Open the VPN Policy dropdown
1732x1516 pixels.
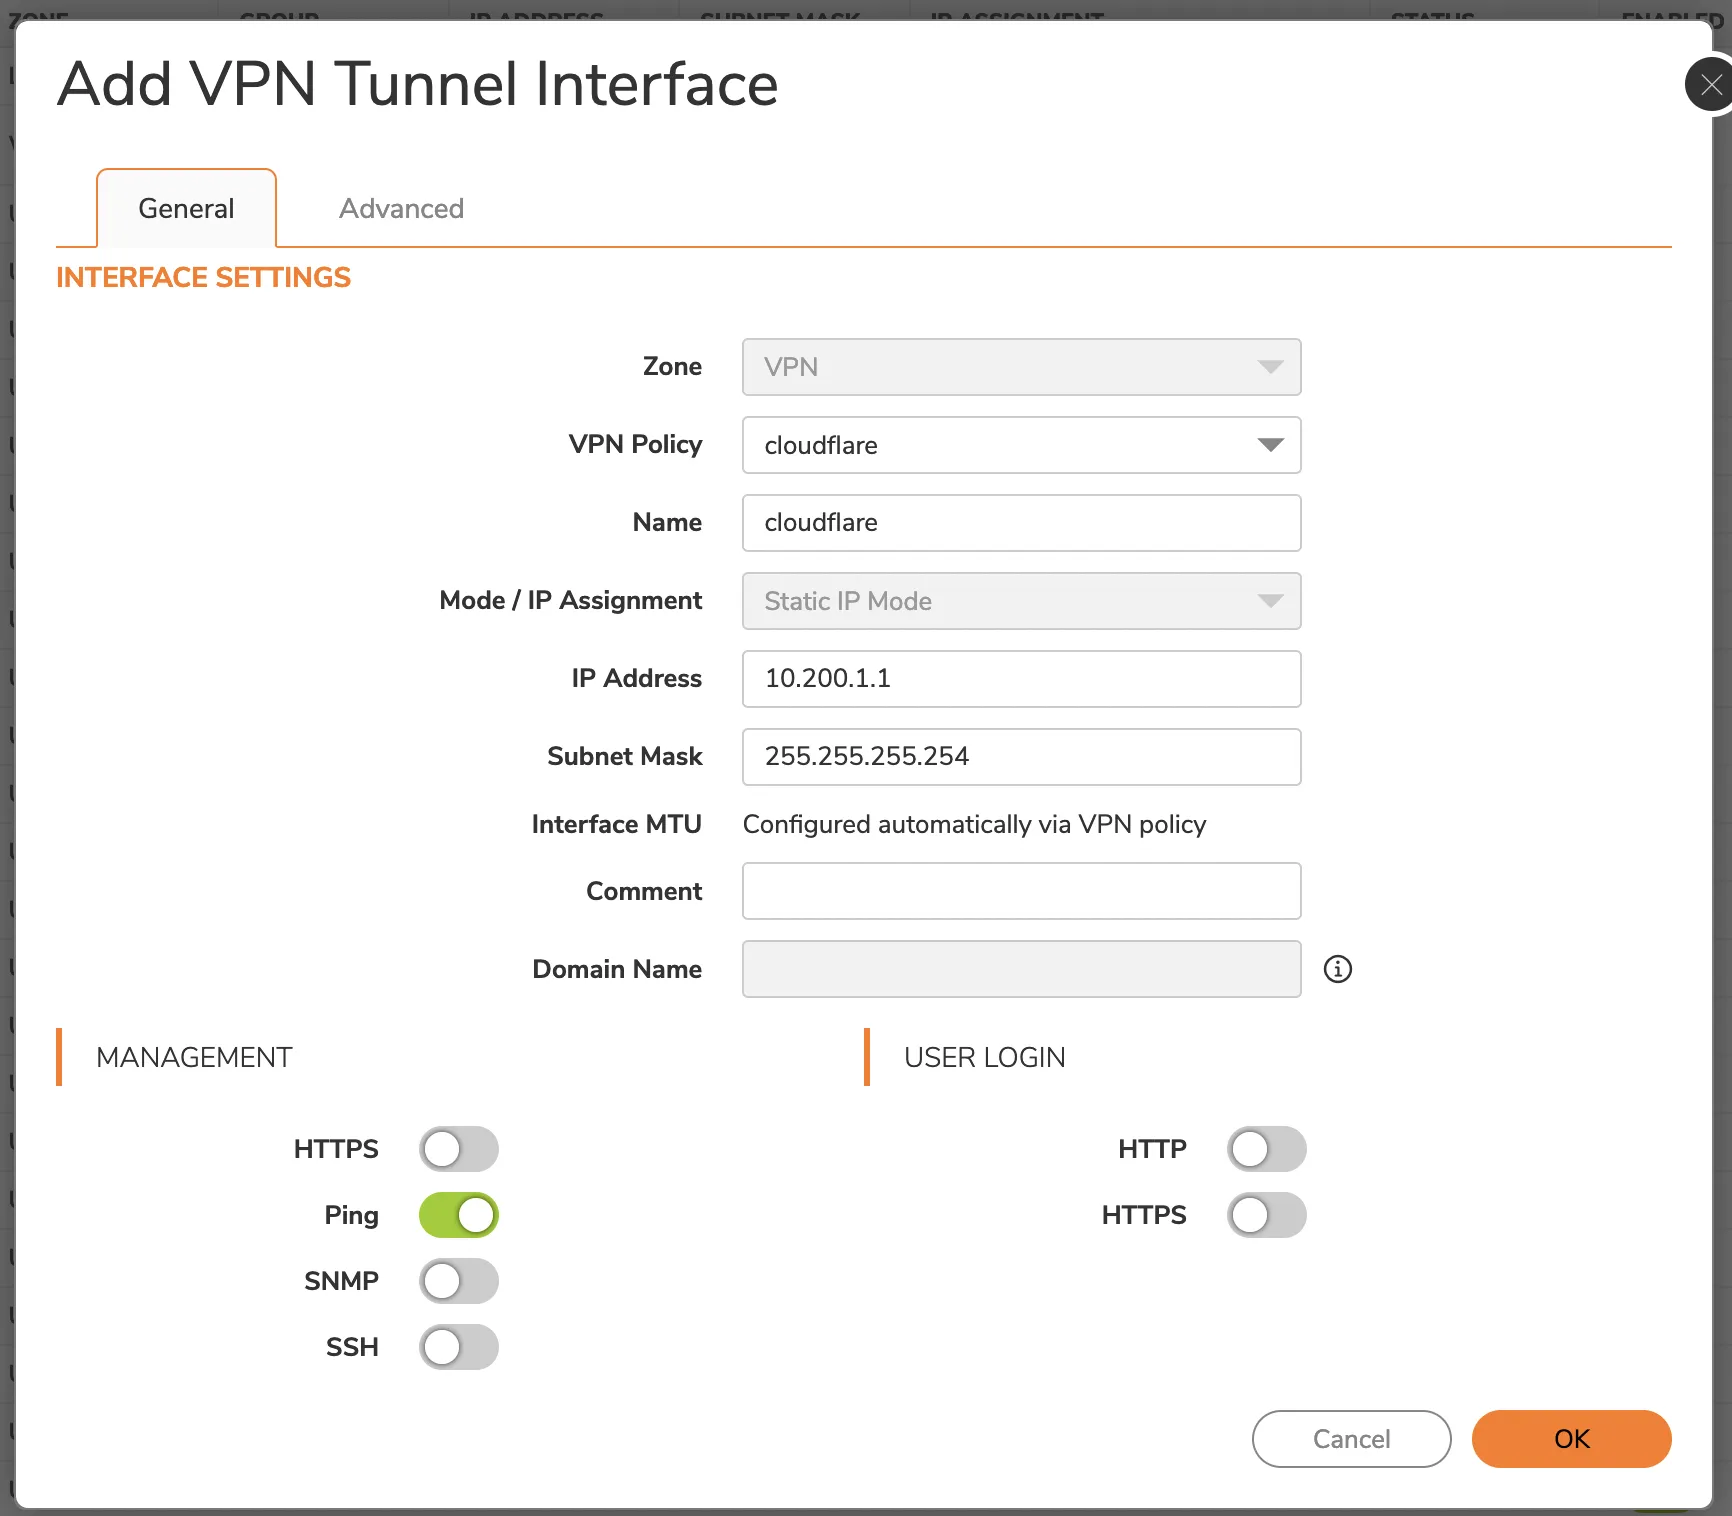1020,445
